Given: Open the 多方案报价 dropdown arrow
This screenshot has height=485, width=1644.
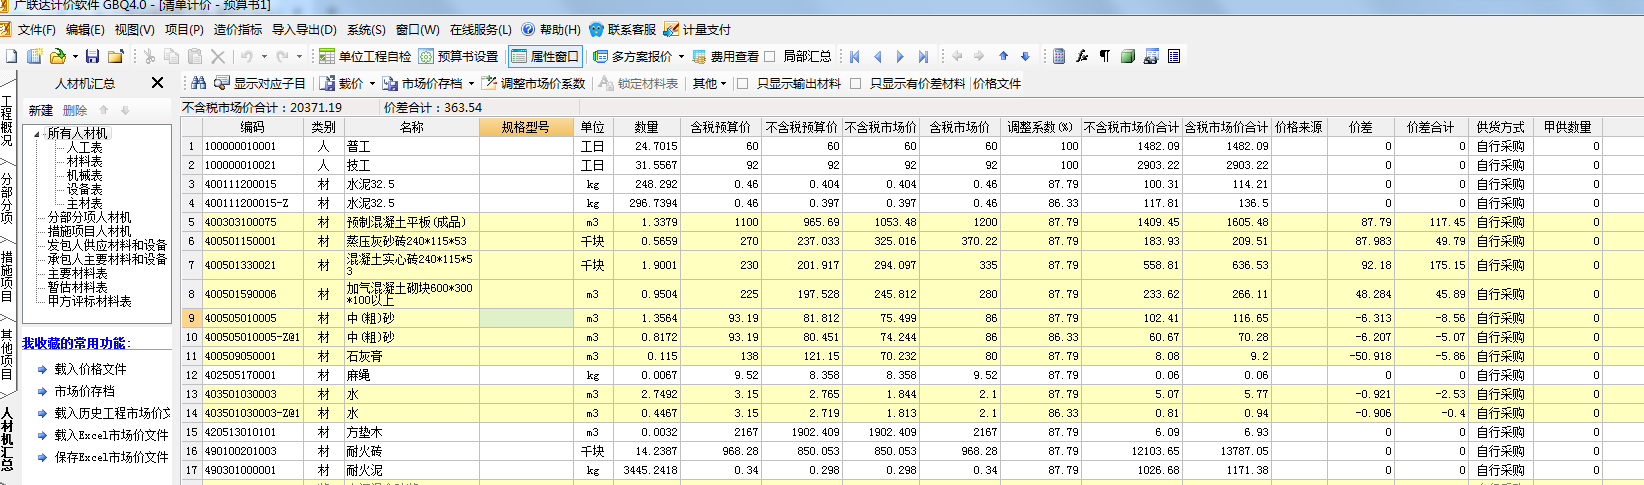Looking at the screenshot, I should (x=681, y=56).
